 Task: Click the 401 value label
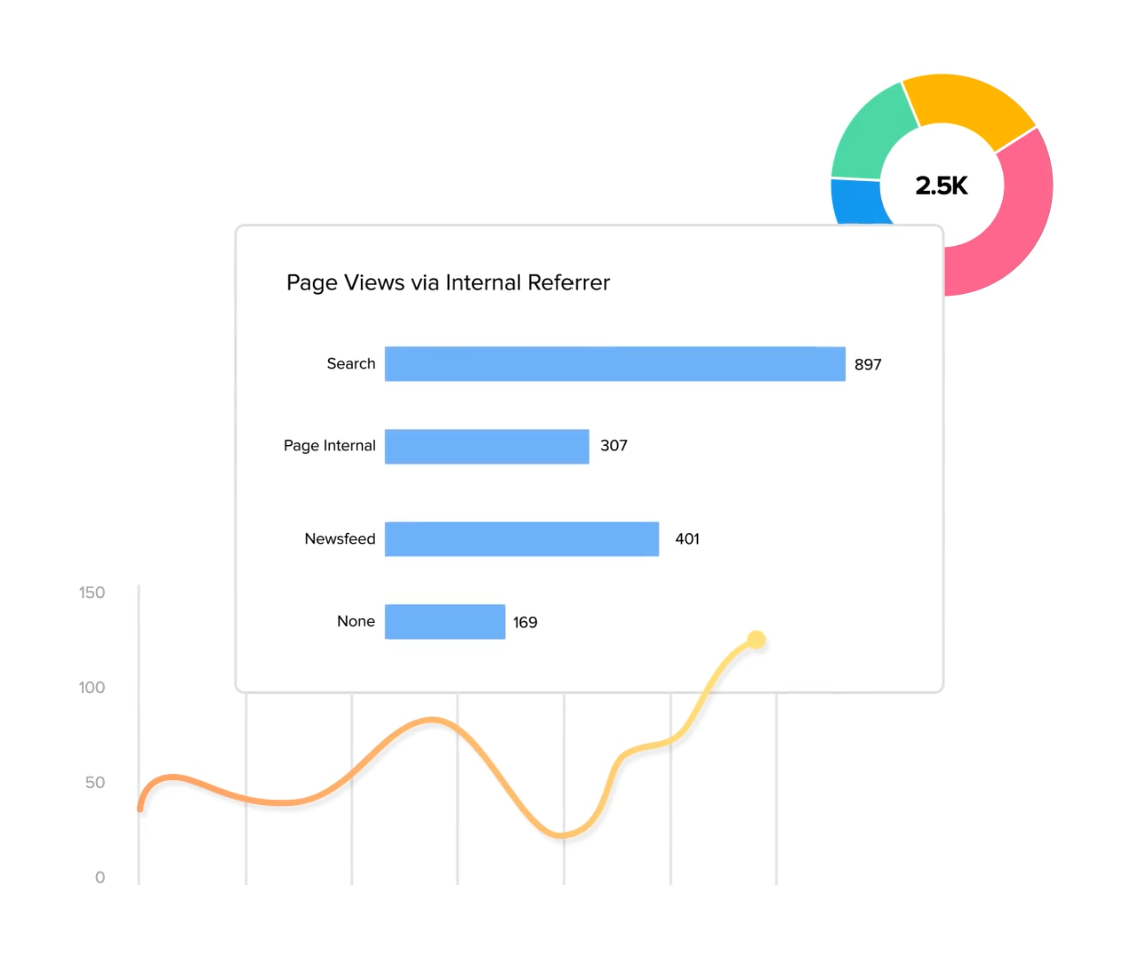[x=687, y=539]
